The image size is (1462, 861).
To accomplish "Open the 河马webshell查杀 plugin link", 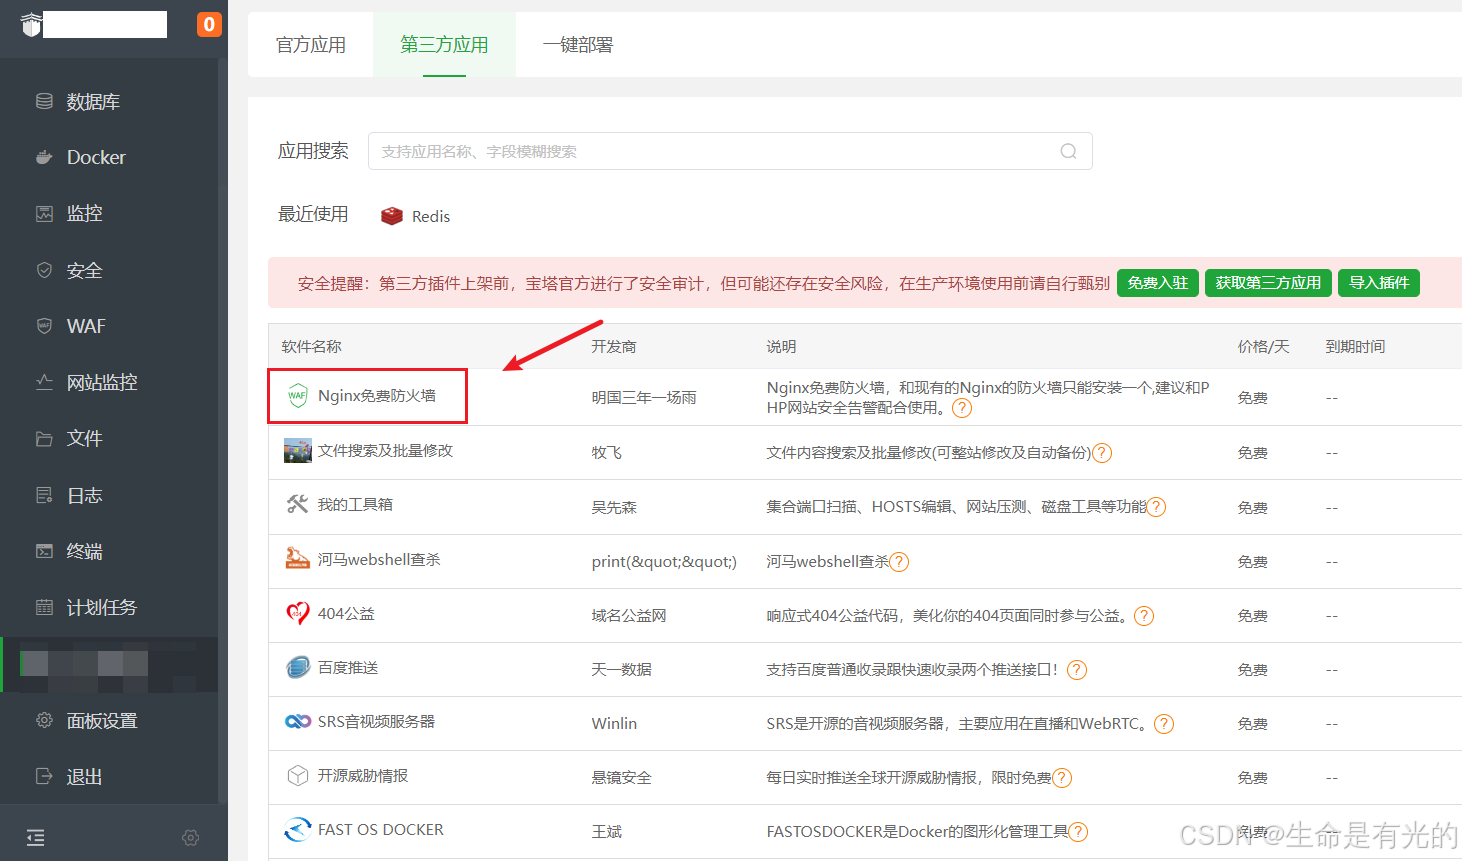I will click(x=379, y=559).
